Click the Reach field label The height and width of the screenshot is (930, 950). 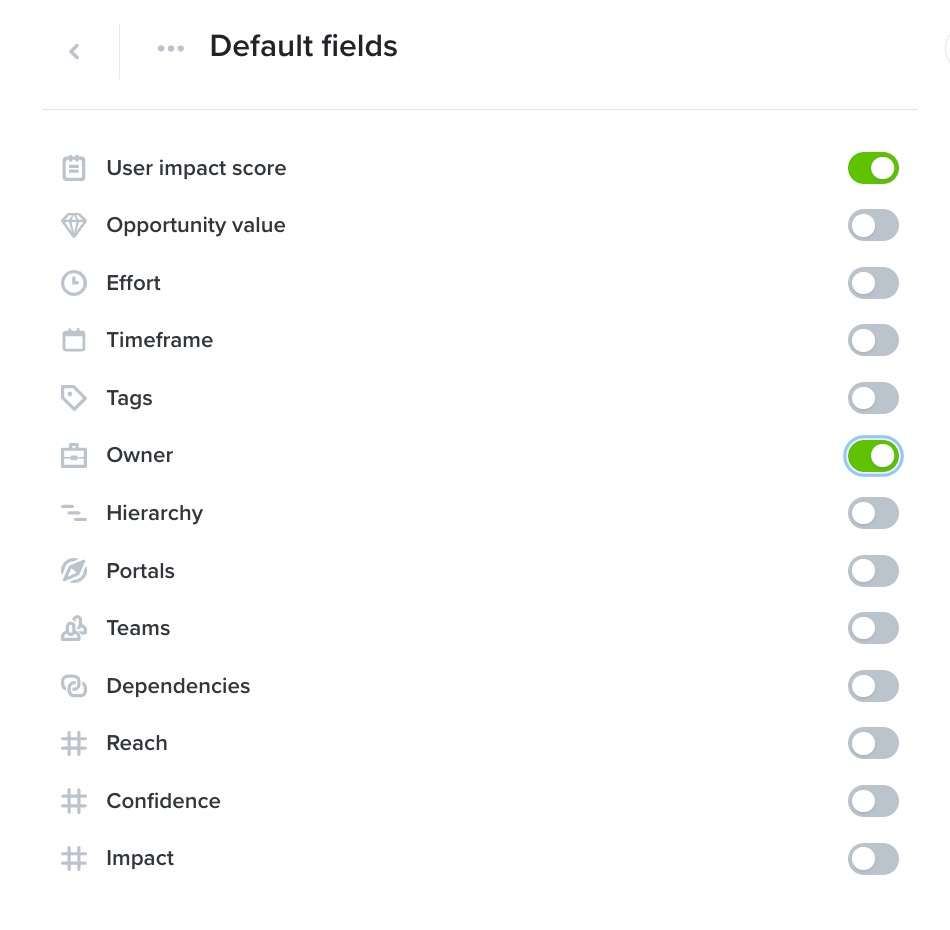tap(137, 743)
